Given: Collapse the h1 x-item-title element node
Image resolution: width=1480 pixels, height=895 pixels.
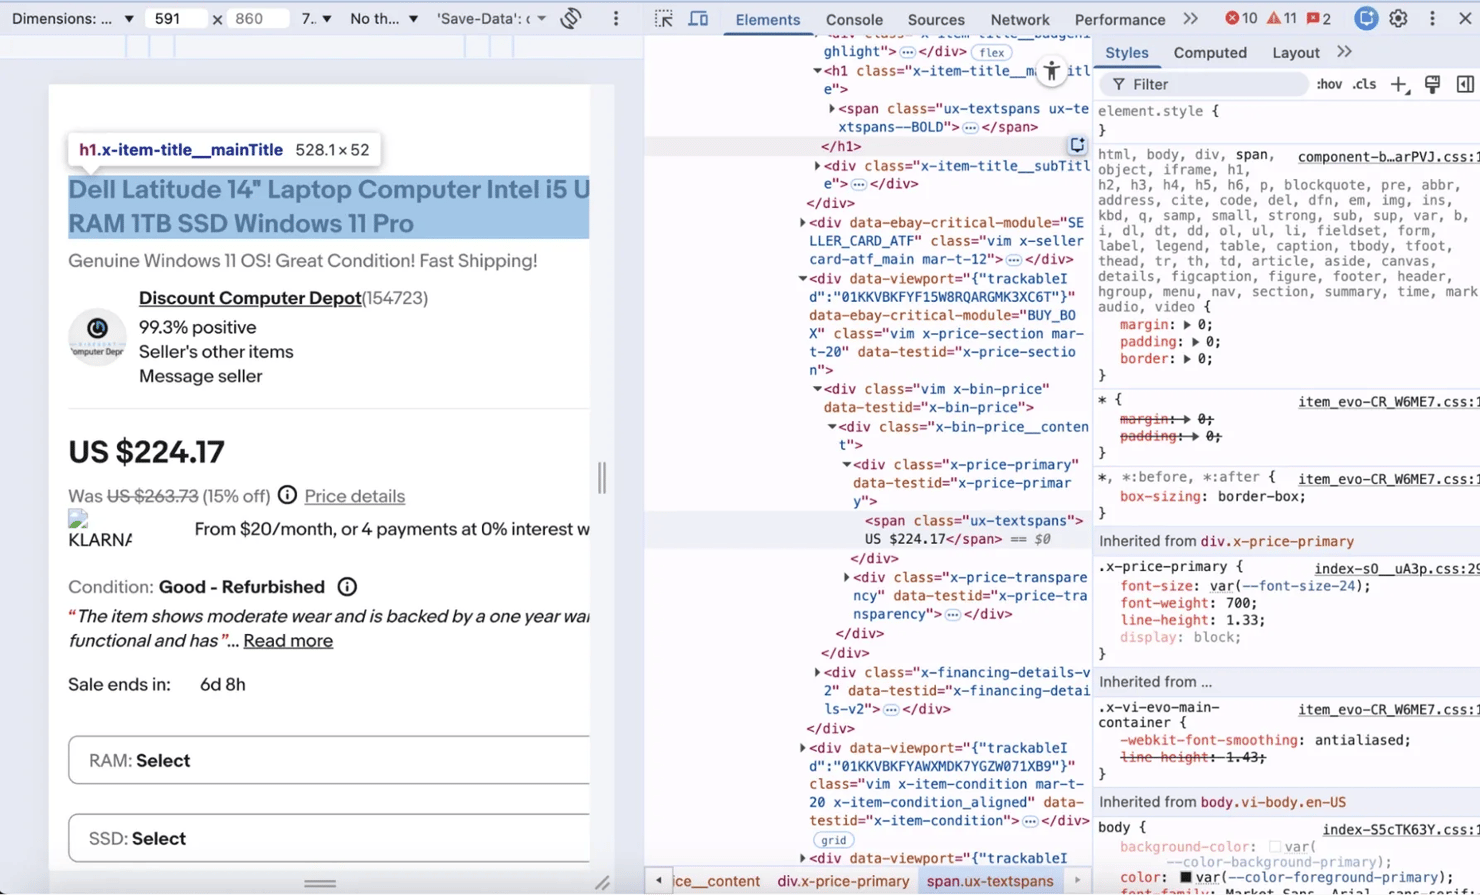Looking at the screenshot, I should [x=817, y=71].
